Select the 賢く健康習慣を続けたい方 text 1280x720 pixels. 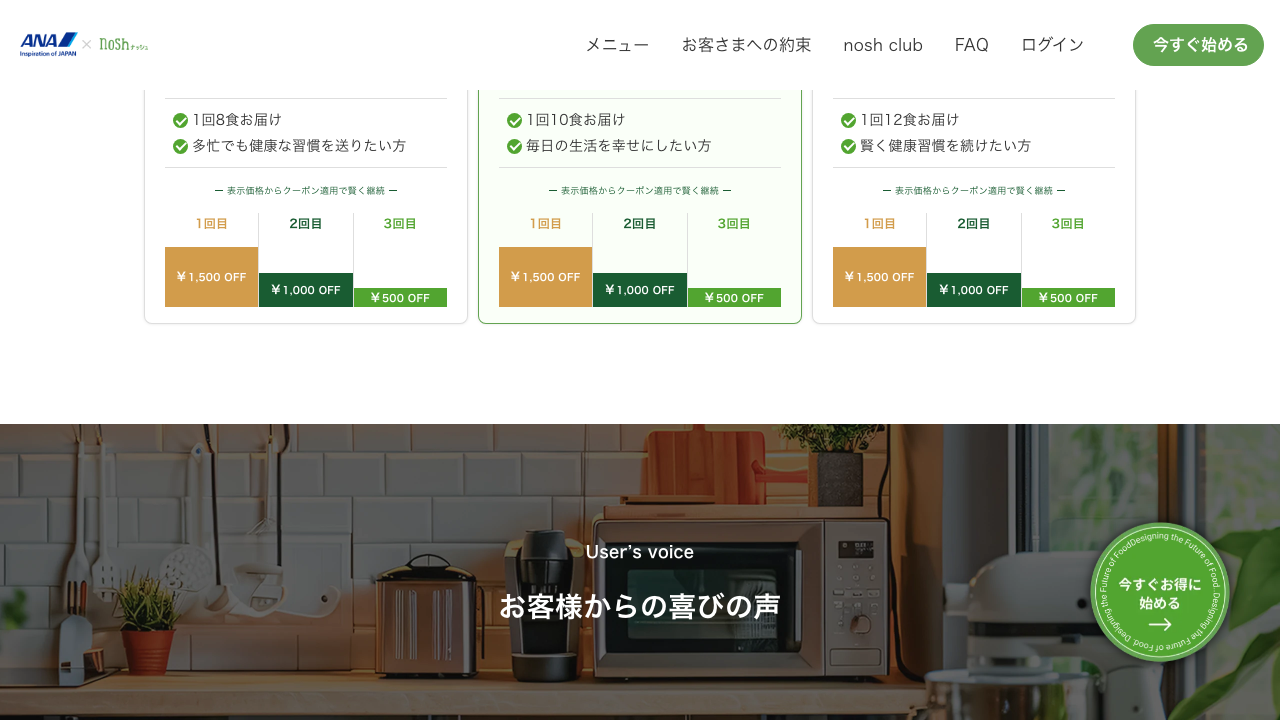[946, 146]
